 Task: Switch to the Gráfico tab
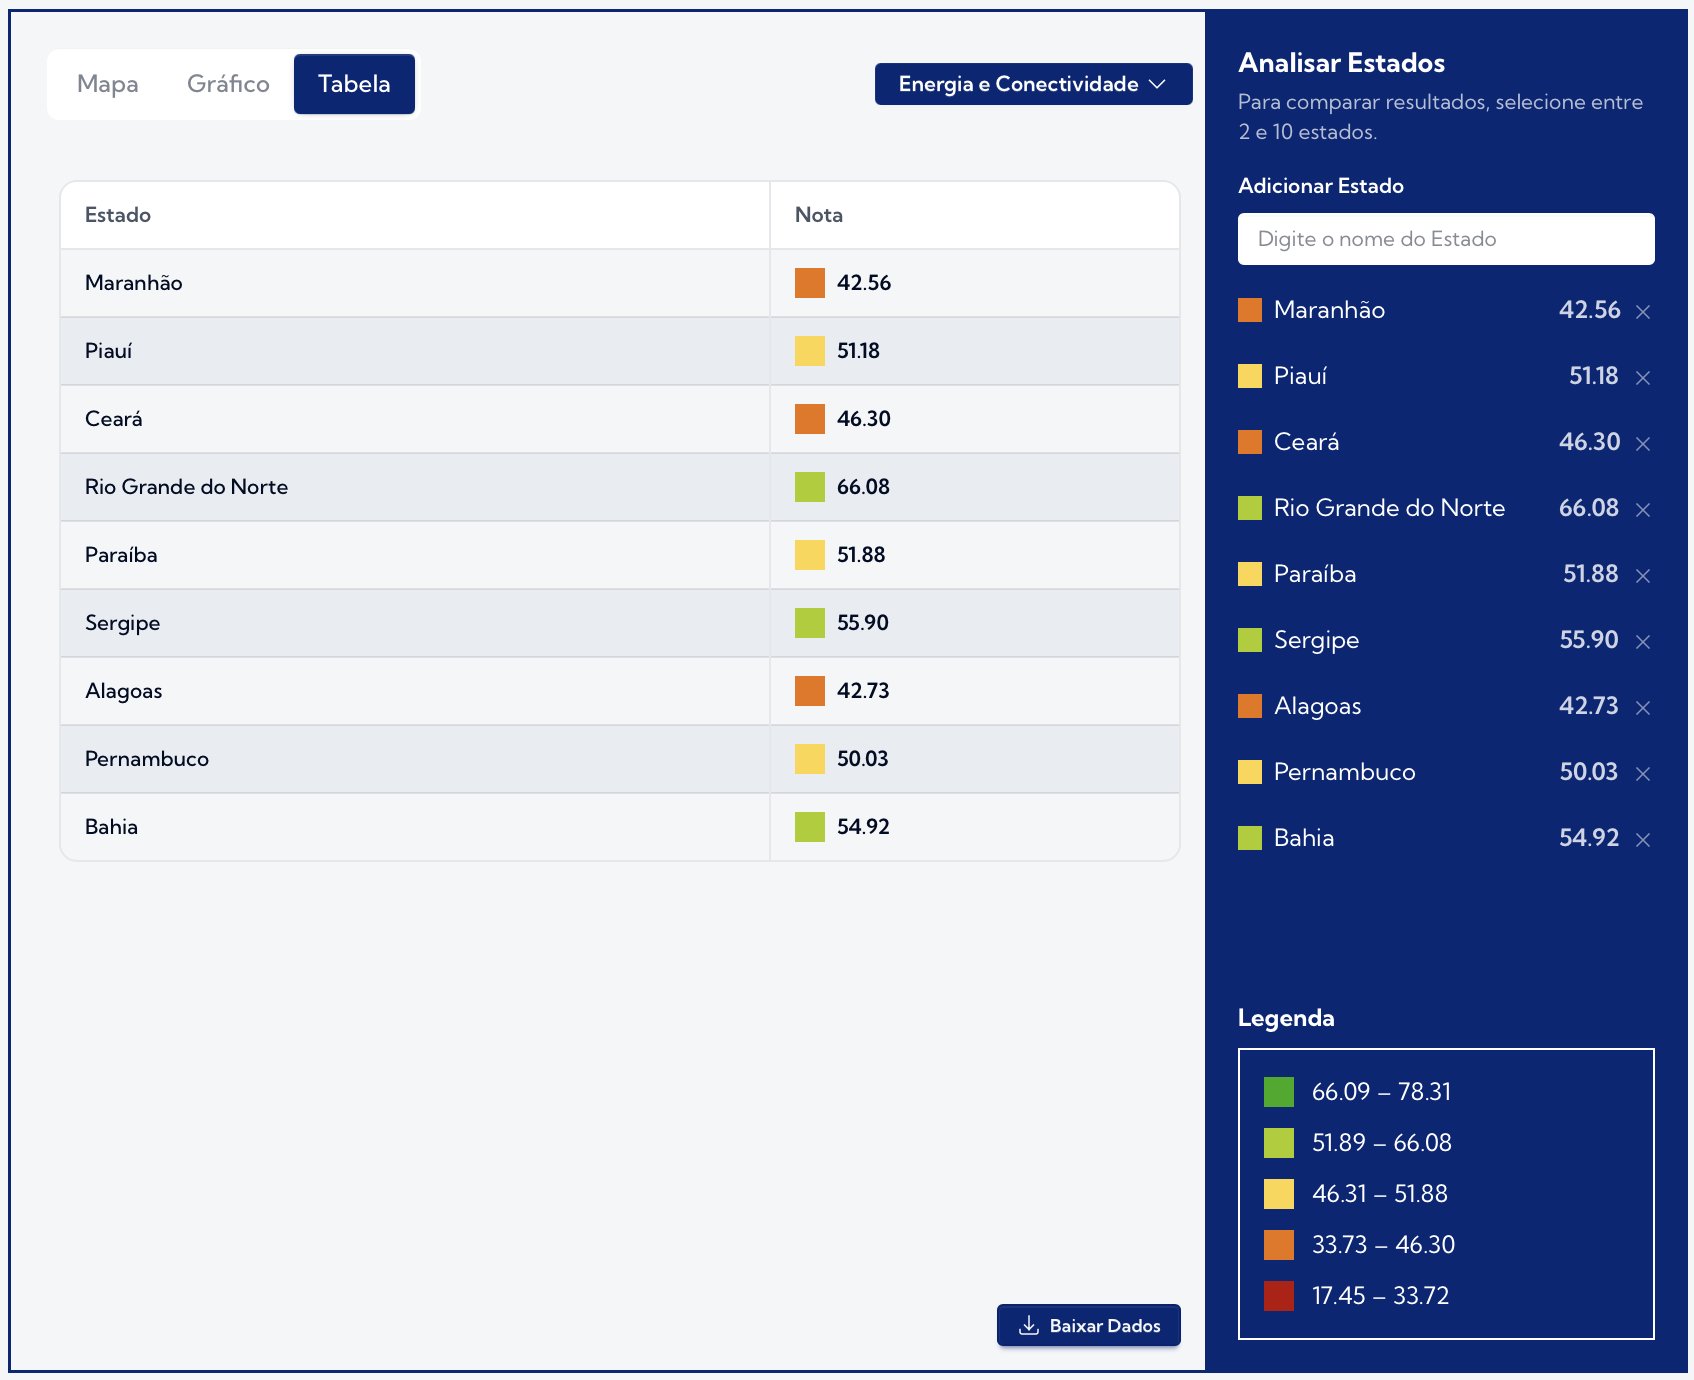pos(228,84)
